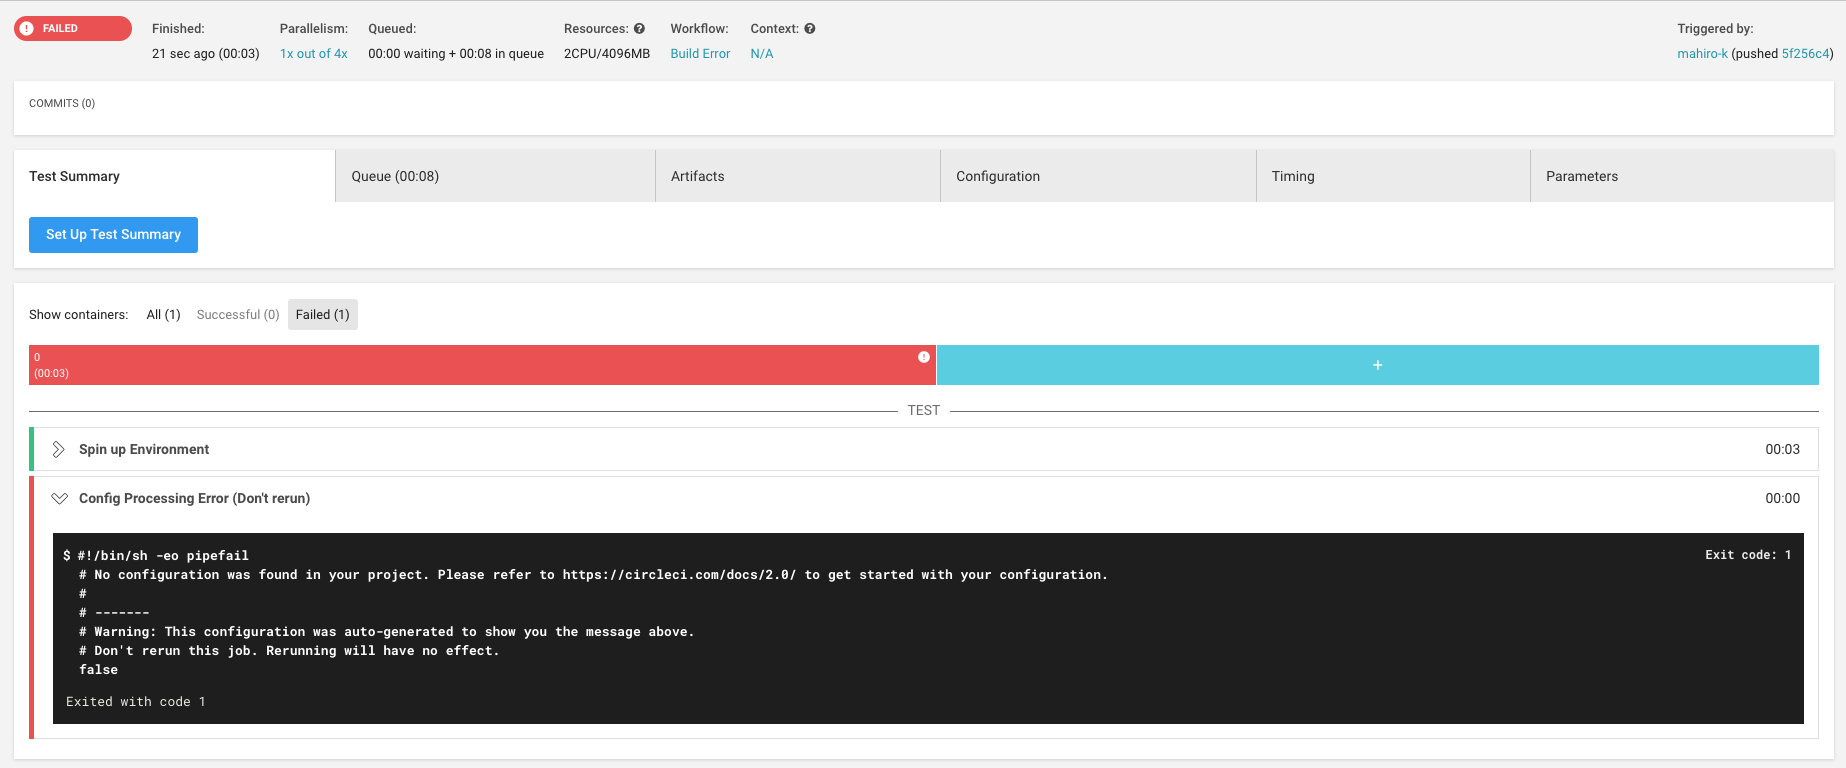Image resolution: width=1846 pixels, height=768 pixels.
Task: Show Failed (1) containers filter
Action: (323, 315)
